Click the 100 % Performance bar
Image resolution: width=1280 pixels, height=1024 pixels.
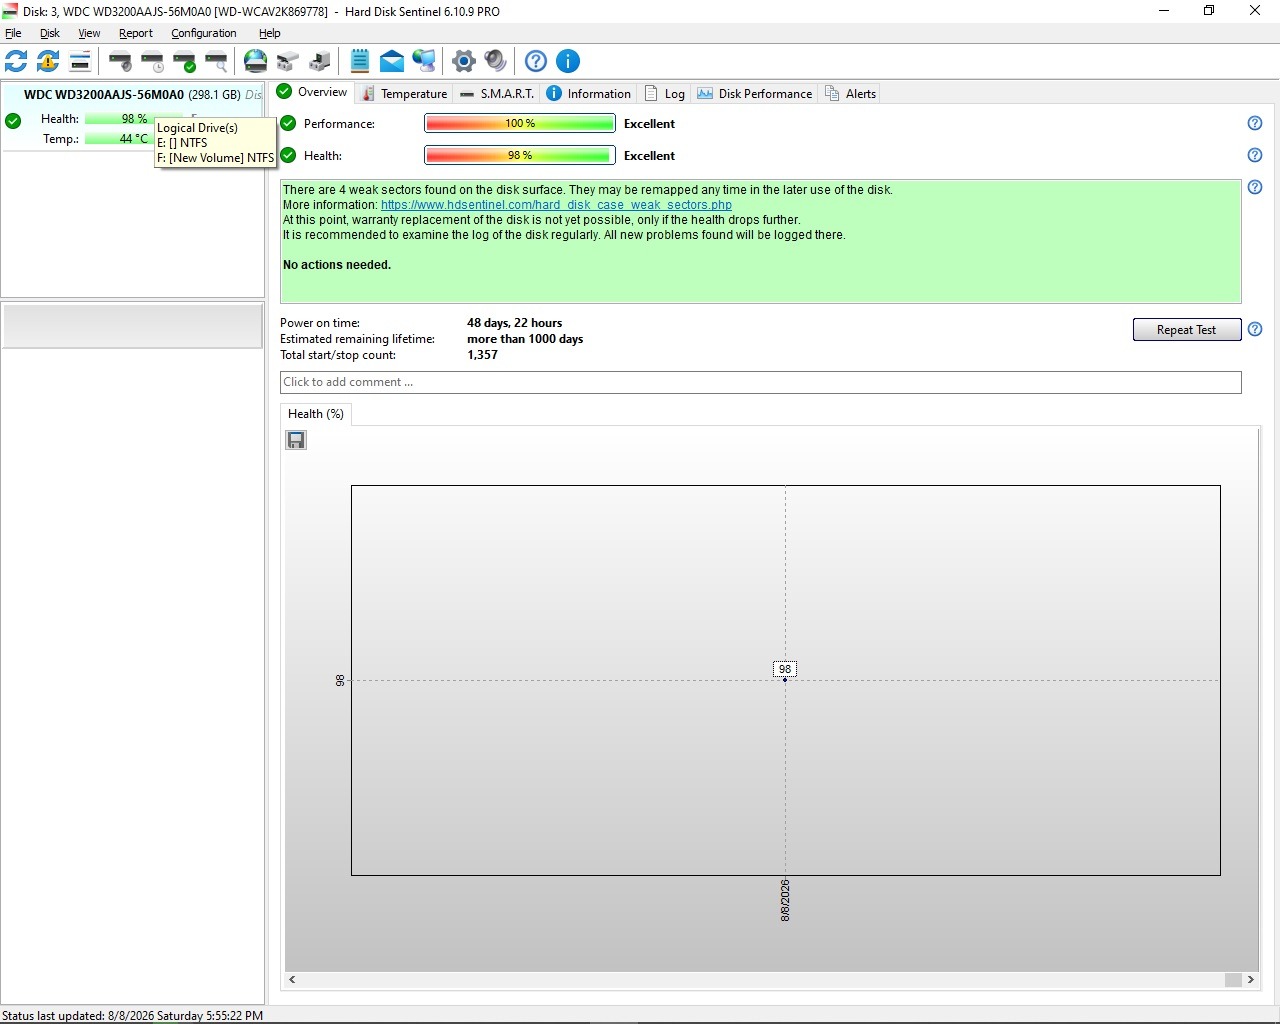(520, 123)
